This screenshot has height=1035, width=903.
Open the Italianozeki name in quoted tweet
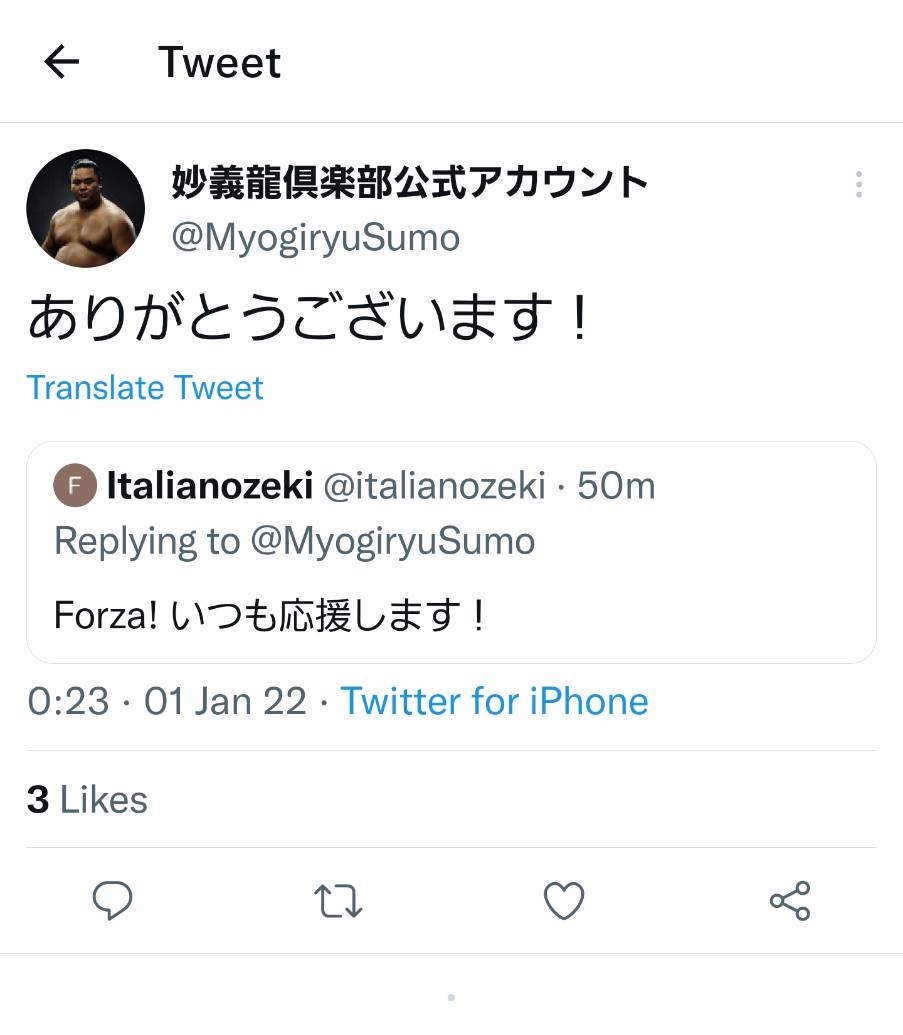pyautogui.click(x=209, y=487)
